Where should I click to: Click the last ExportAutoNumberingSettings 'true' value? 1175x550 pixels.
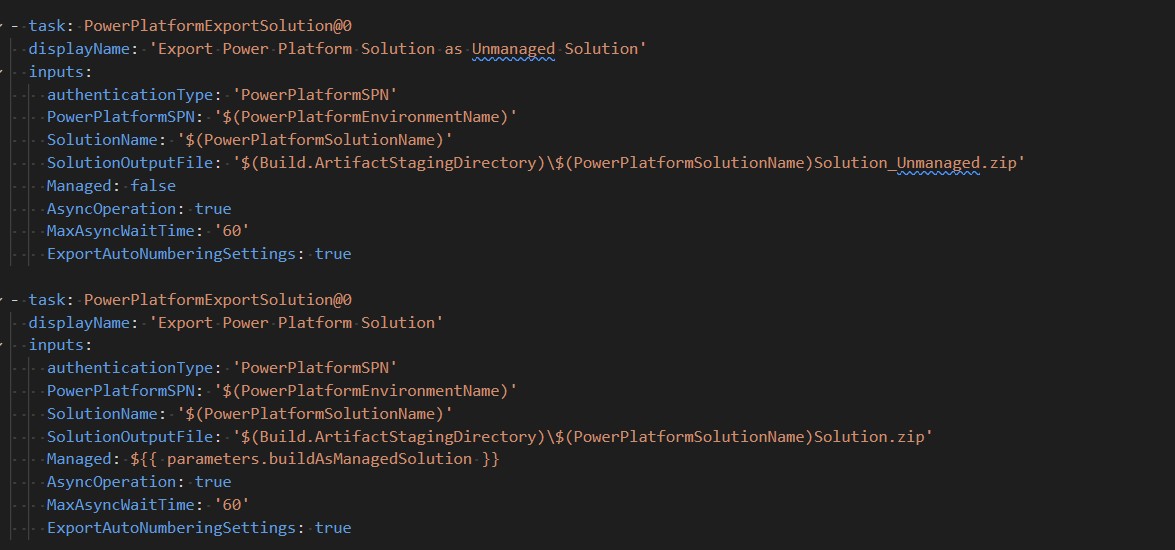pos(333,528)
